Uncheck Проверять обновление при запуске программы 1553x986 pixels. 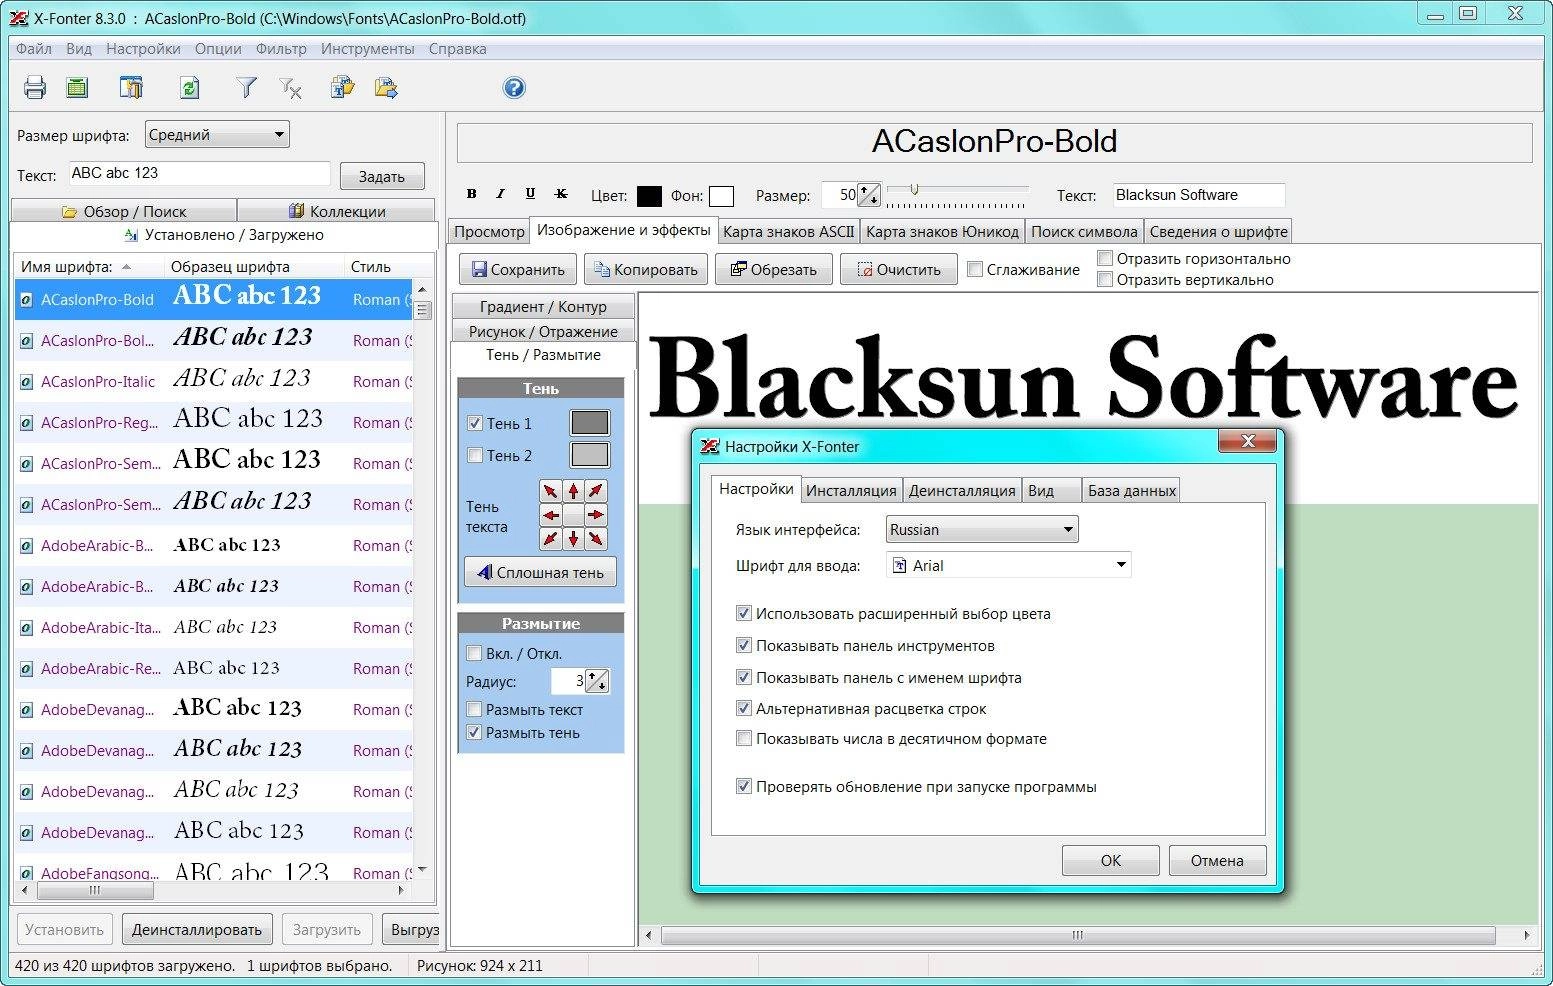[x=743, y=786]
